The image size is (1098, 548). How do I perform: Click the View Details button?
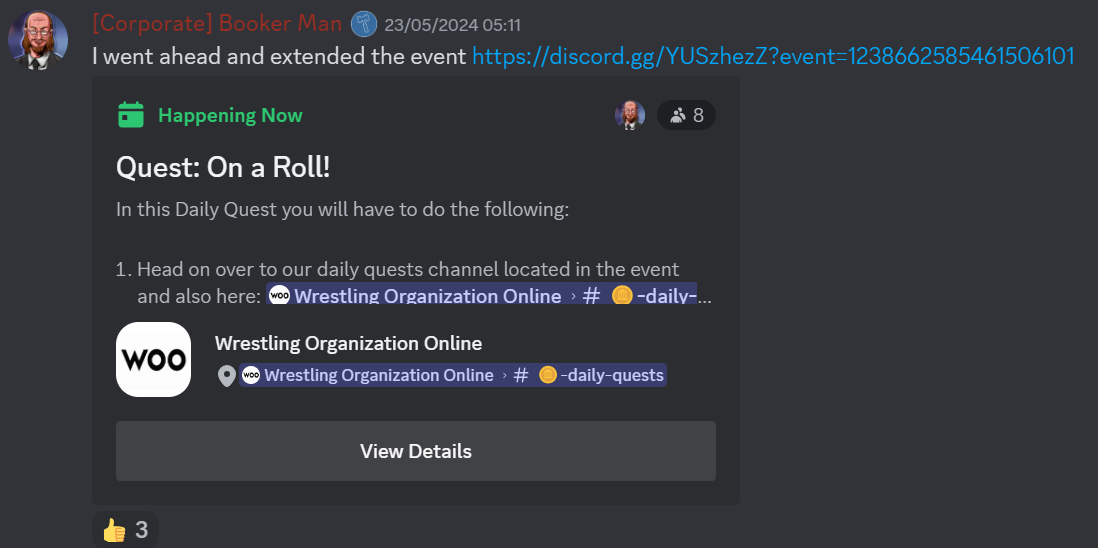[x=416, y=451]
